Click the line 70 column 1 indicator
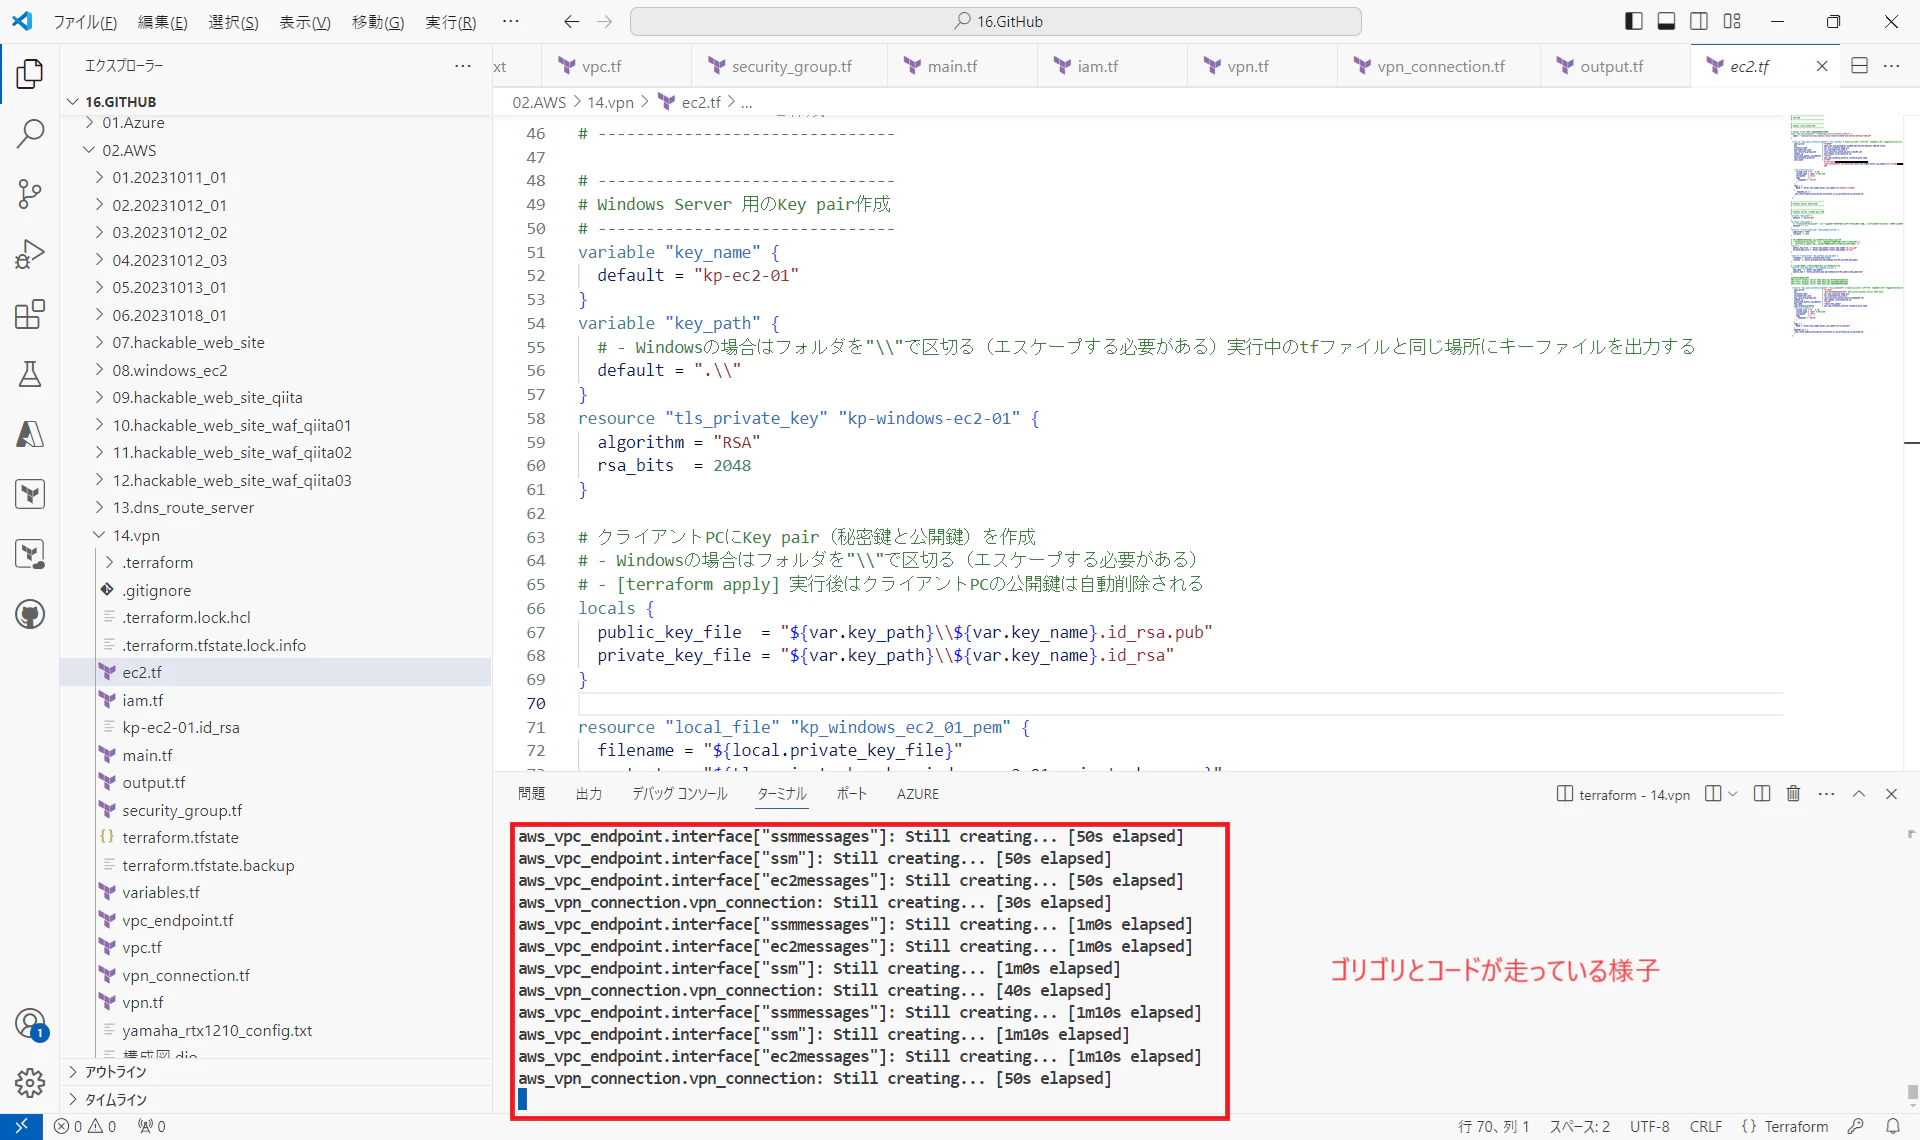 pos(1493,1126)
